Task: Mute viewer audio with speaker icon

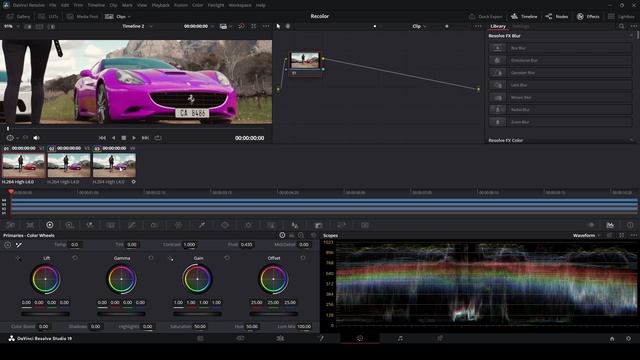Action: (36, 138)
